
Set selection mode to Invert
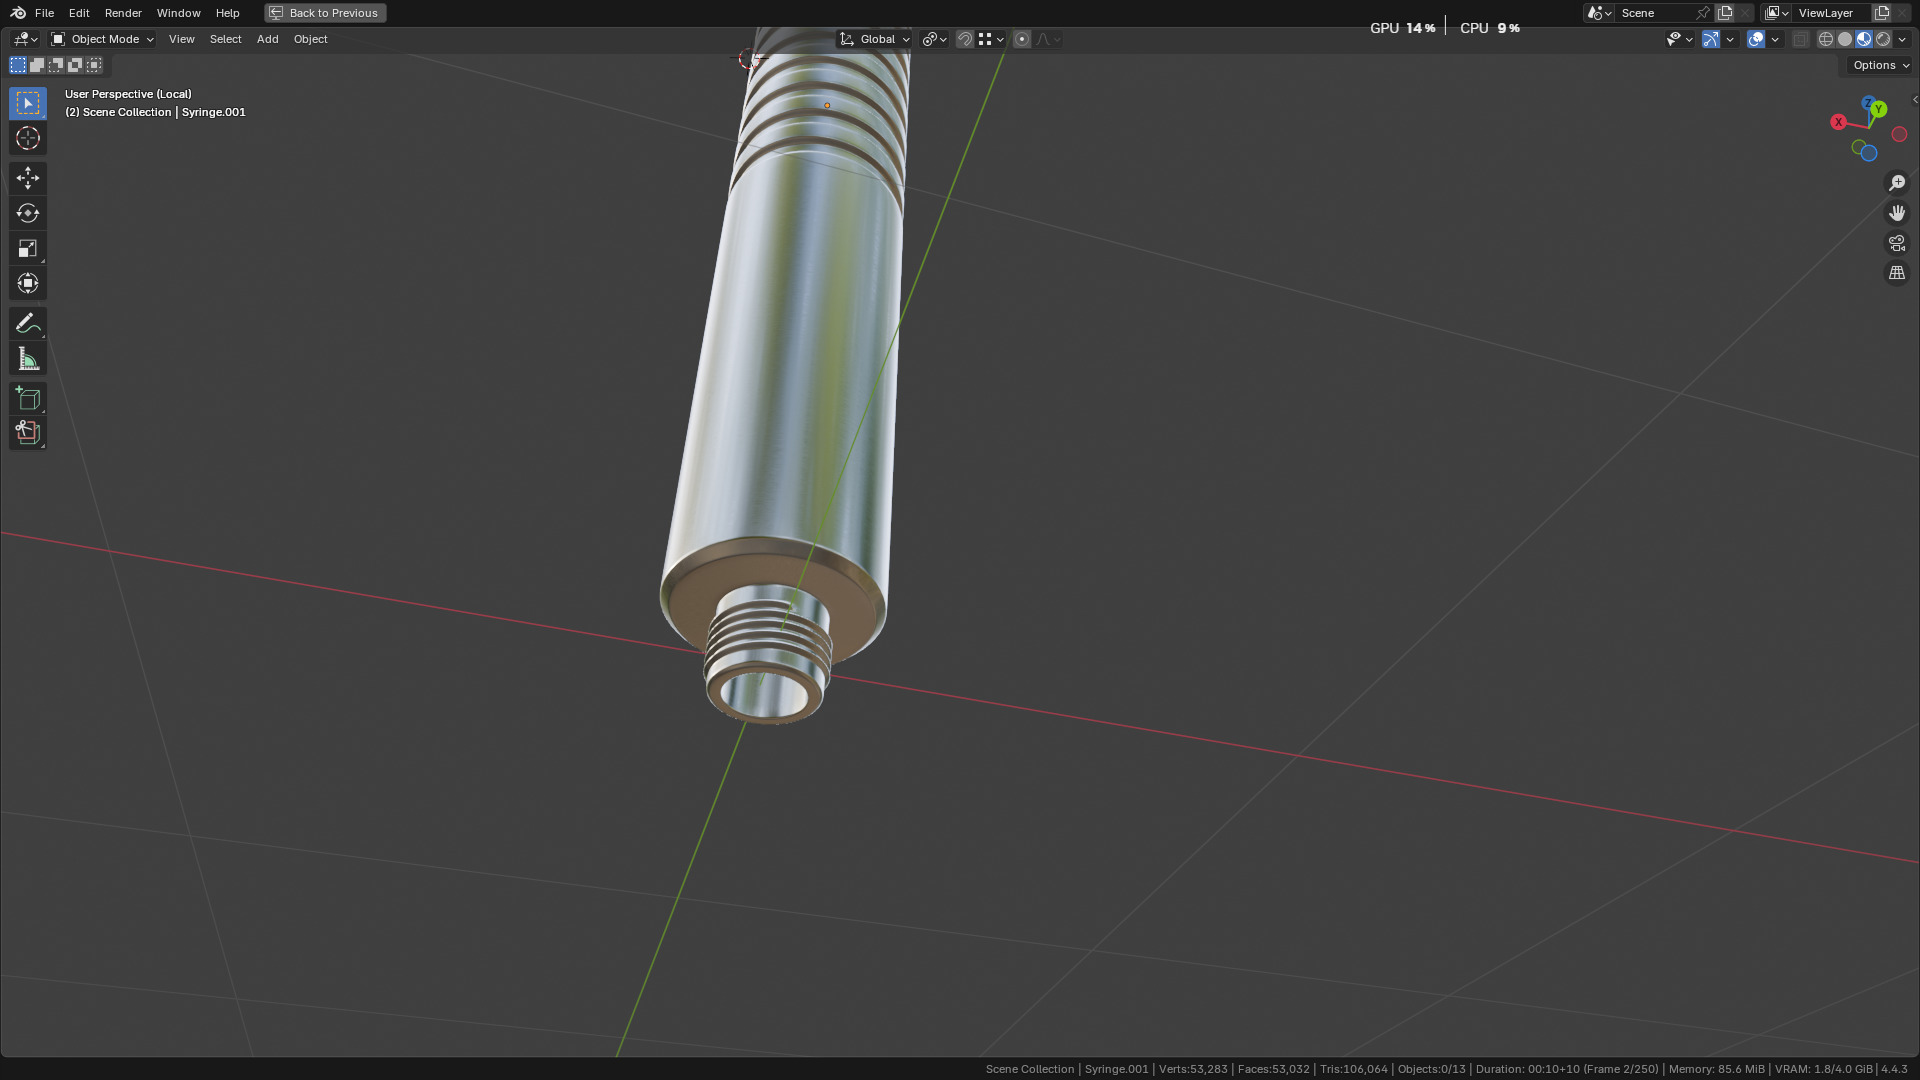coord(75,65)
